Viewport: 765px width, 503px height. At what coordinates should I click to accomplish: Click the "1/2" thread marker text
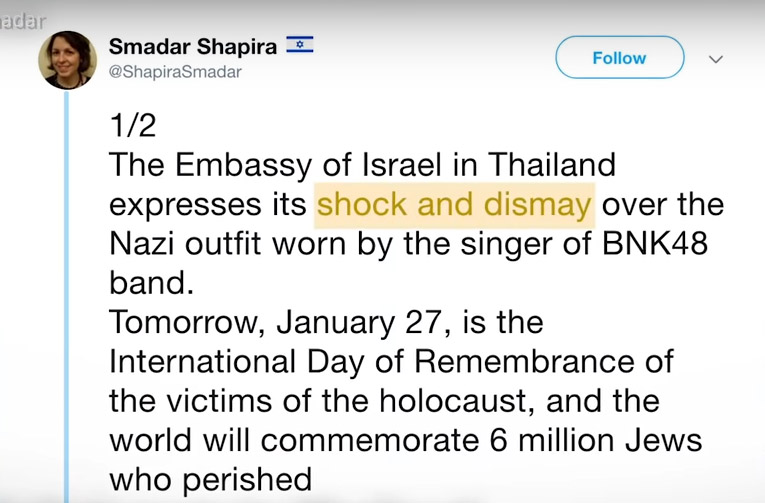click(x=132, y=124)
